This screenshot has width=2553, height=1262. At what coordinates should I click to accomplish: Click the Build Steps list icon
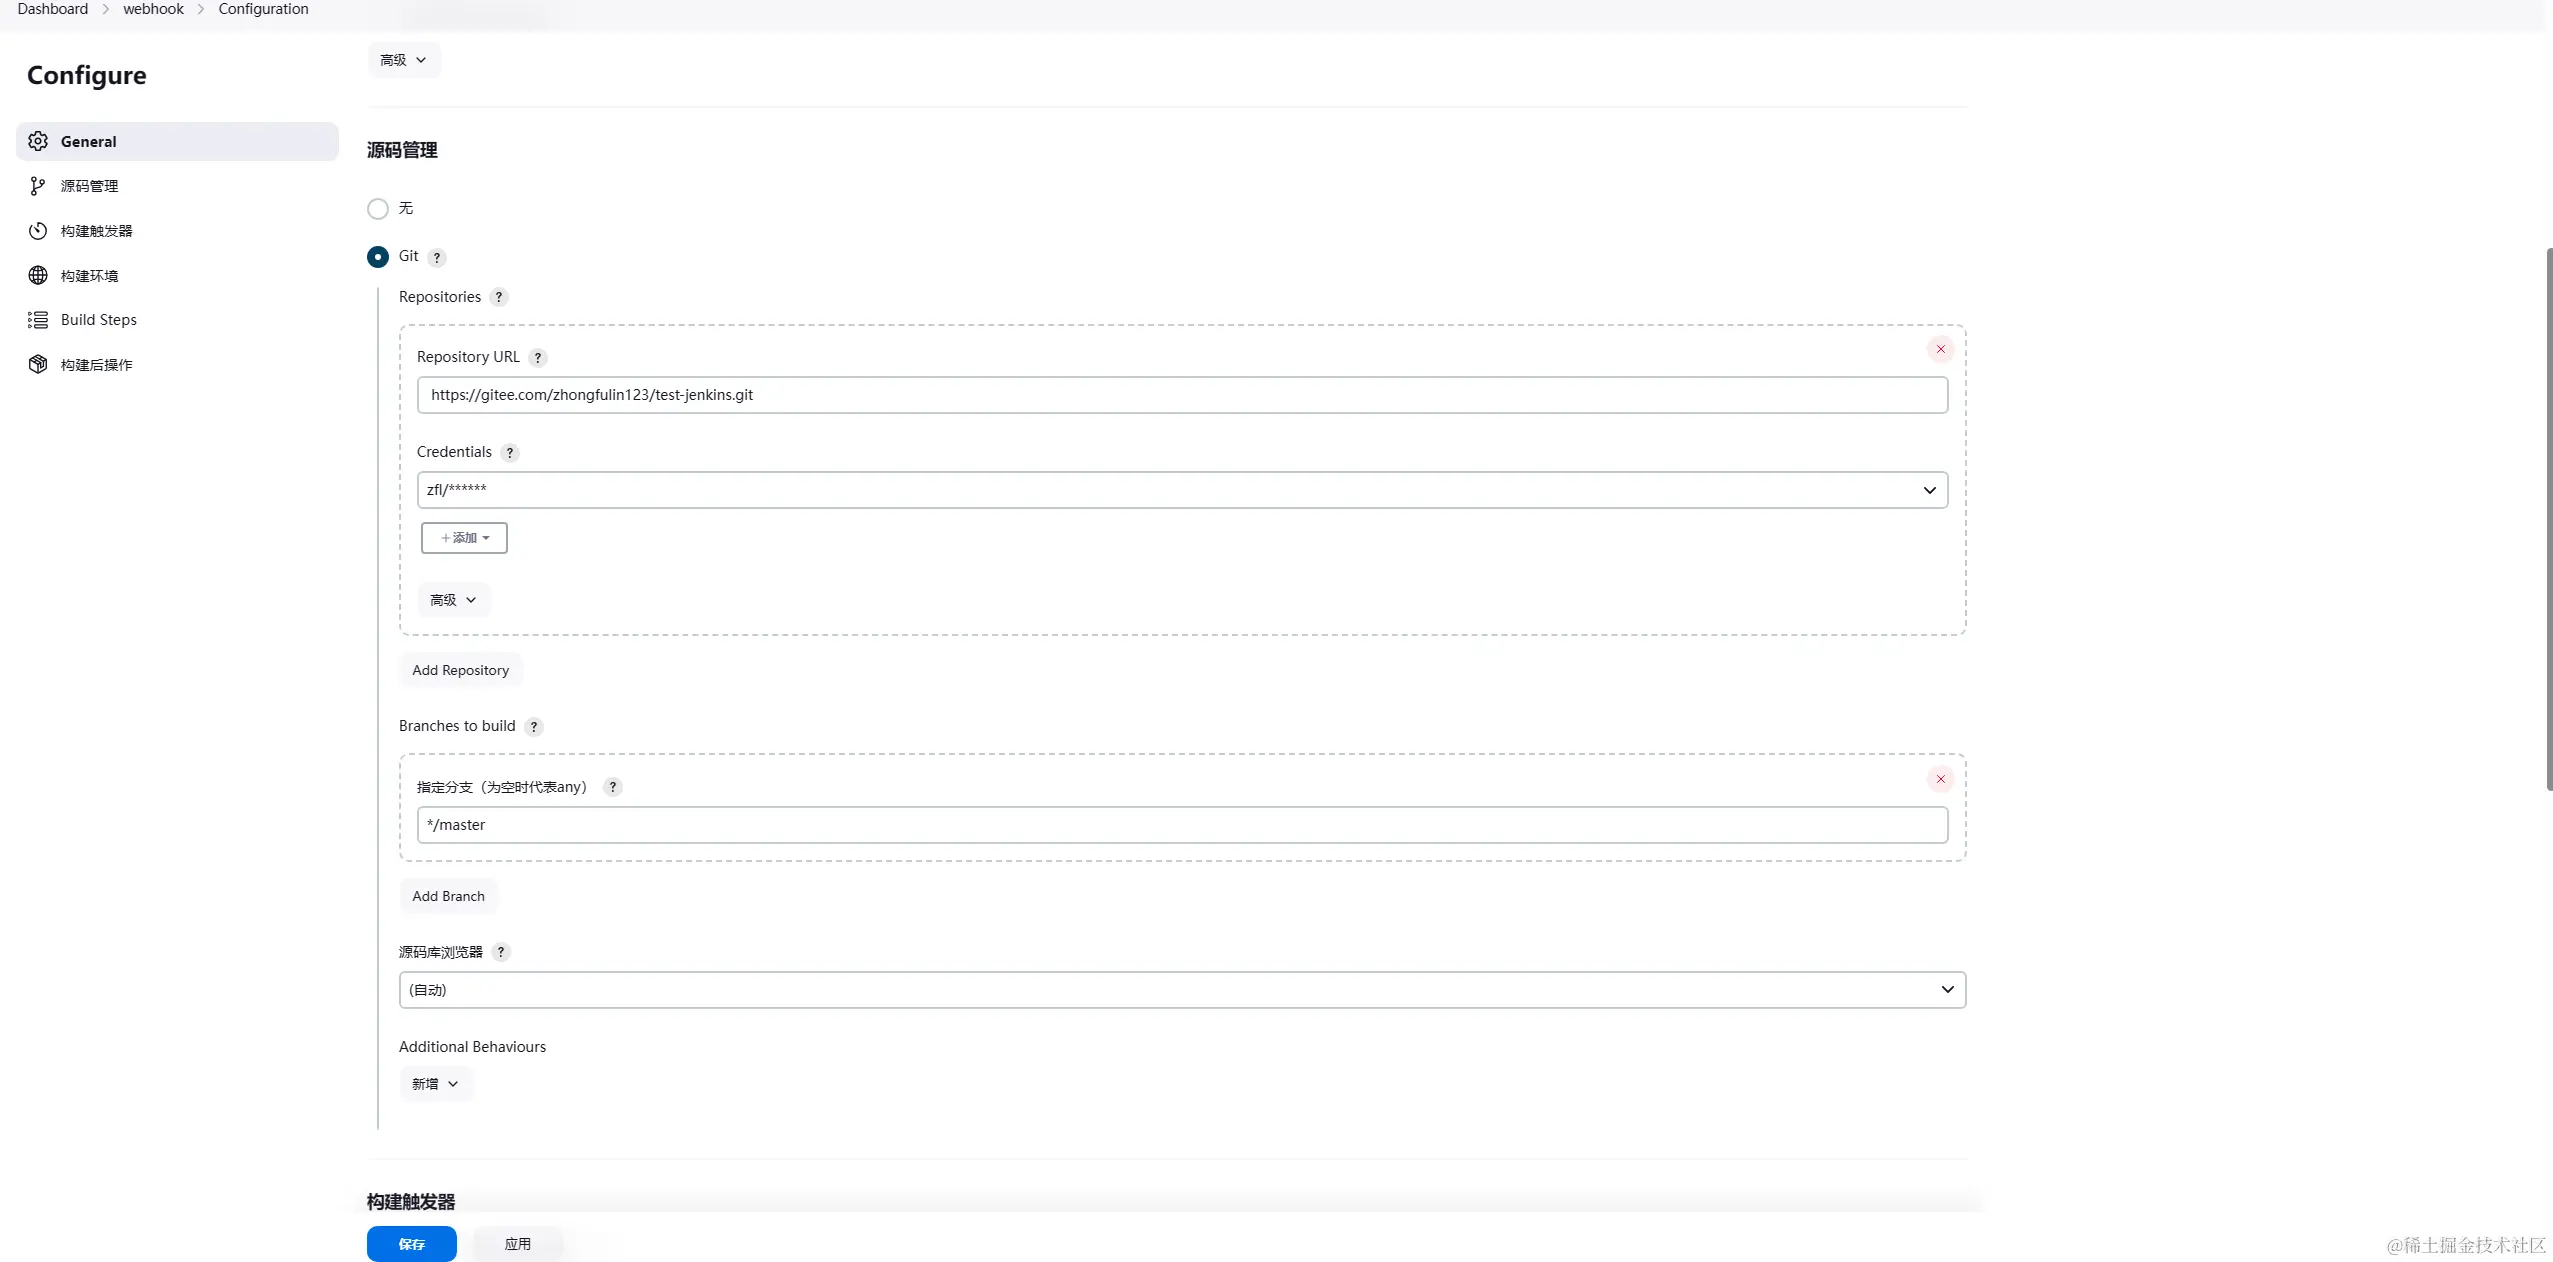(x=38, y=320)
